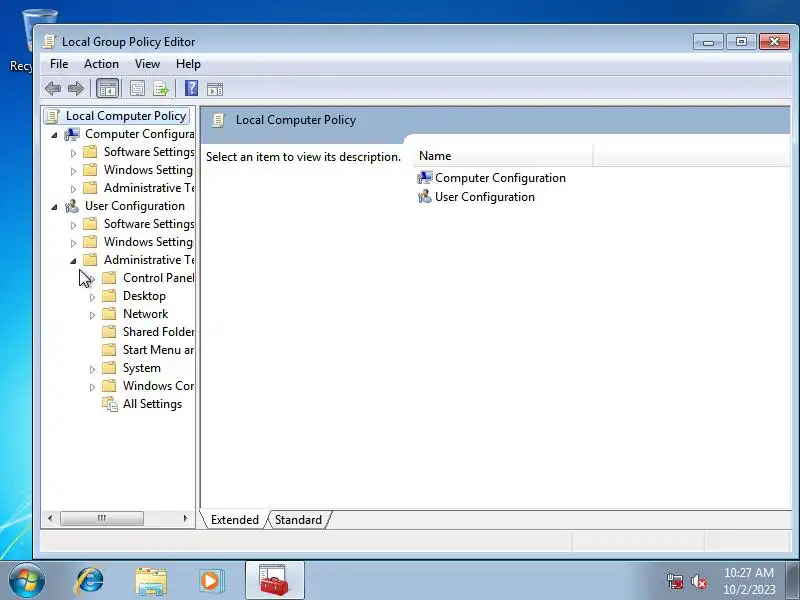Expand Windows Settings under User Configuration
This screenshot has height=600, width=800.
coord(73,243)
